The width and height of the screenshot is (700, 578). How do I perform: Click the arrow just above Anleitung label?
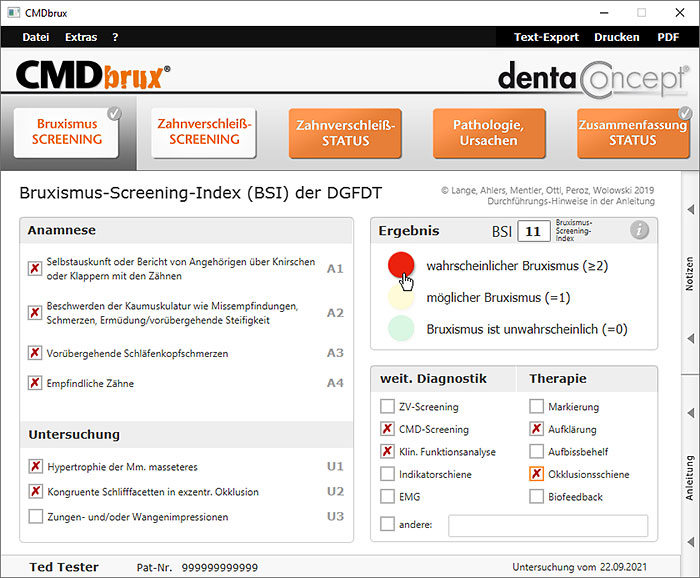click(x=691, y=413)
